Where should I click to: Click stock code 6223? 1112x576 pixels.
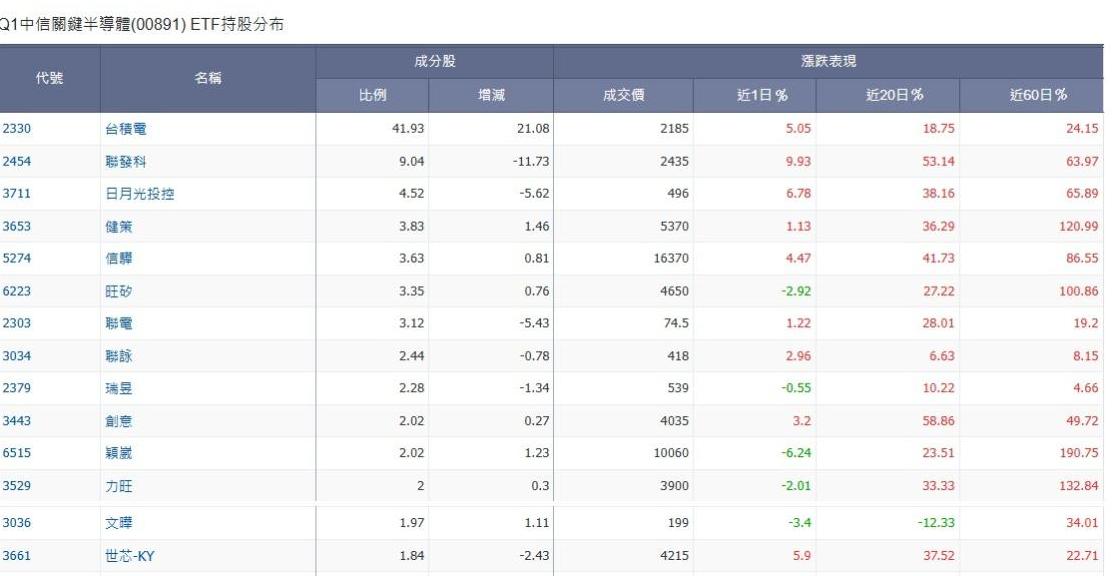point(15,292)
